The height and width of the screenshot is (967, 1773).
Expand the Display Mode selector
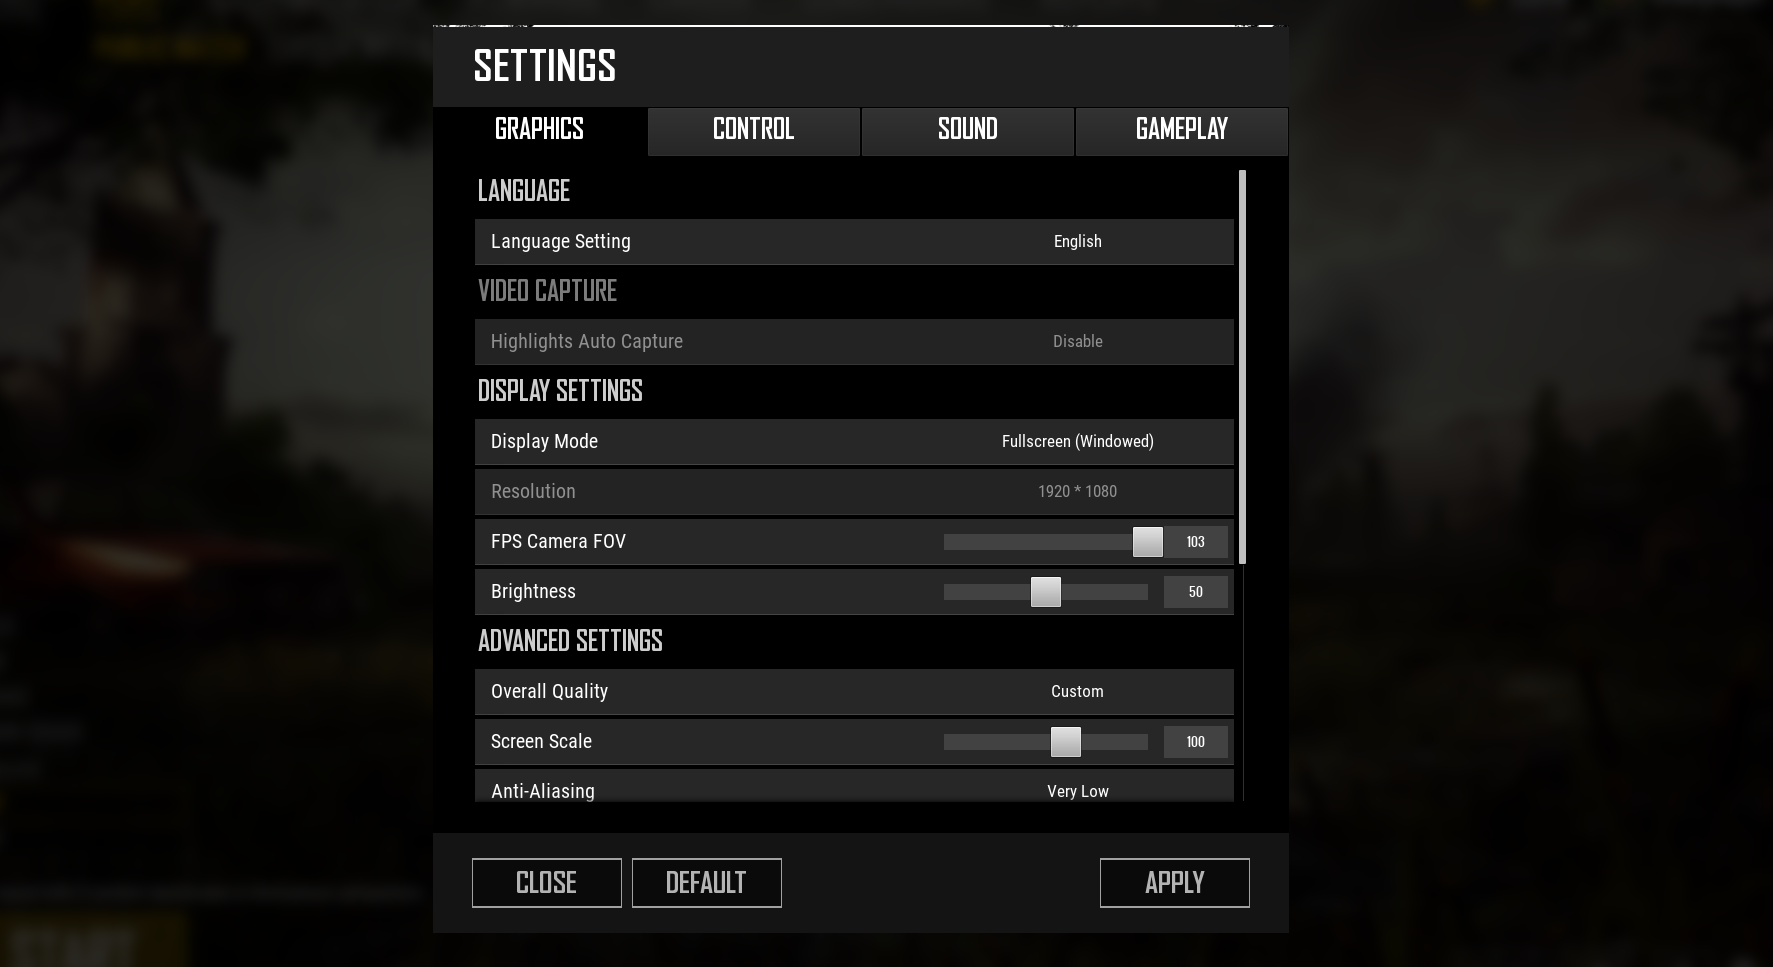pos(1077,442)
